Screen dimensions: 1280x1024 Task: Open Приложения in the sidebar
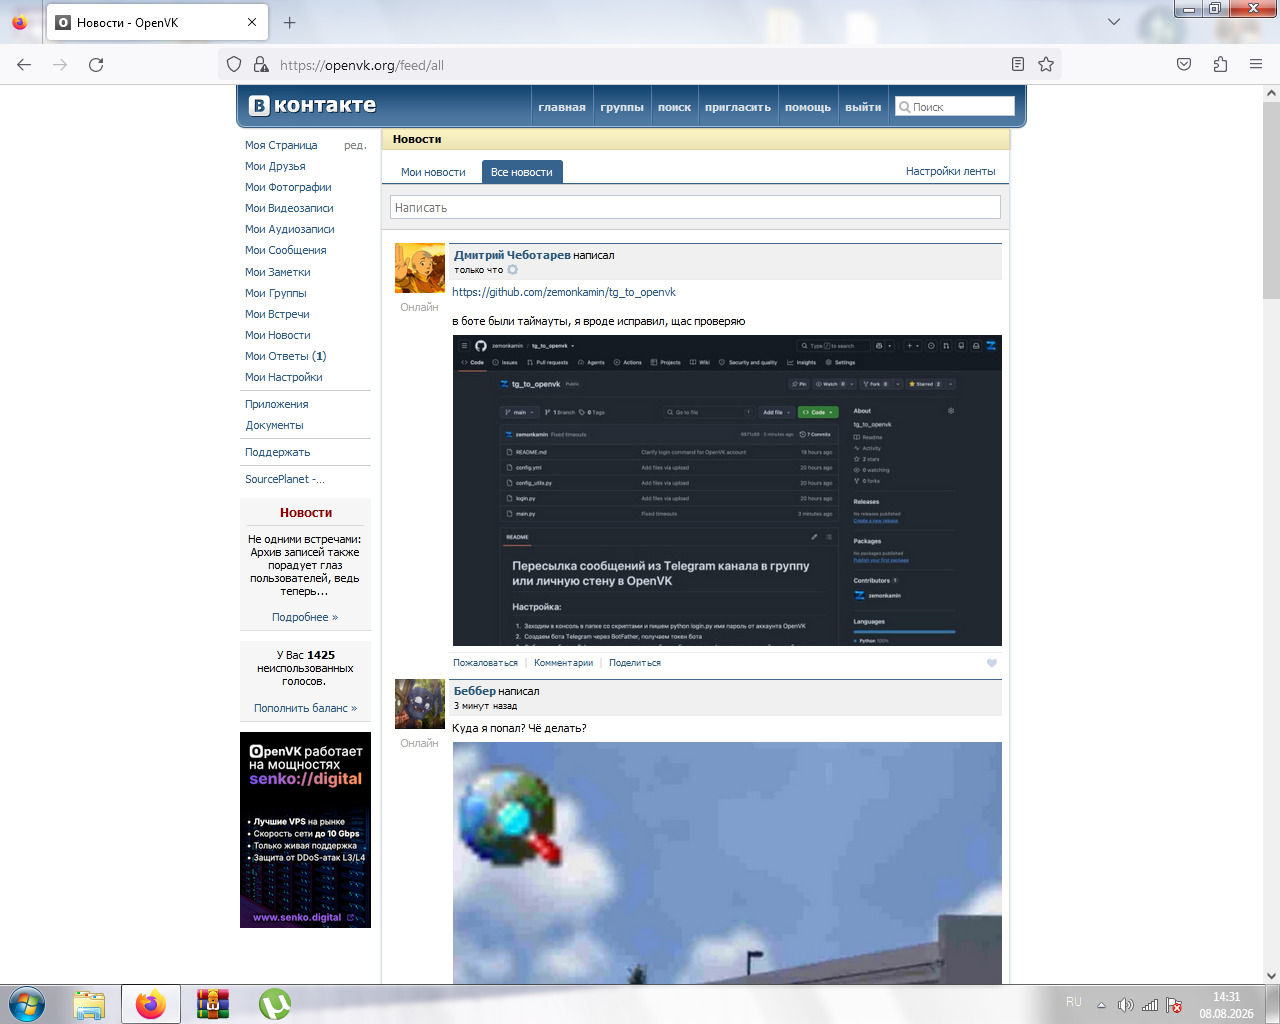pyautogui.click(x=277, y=404)
